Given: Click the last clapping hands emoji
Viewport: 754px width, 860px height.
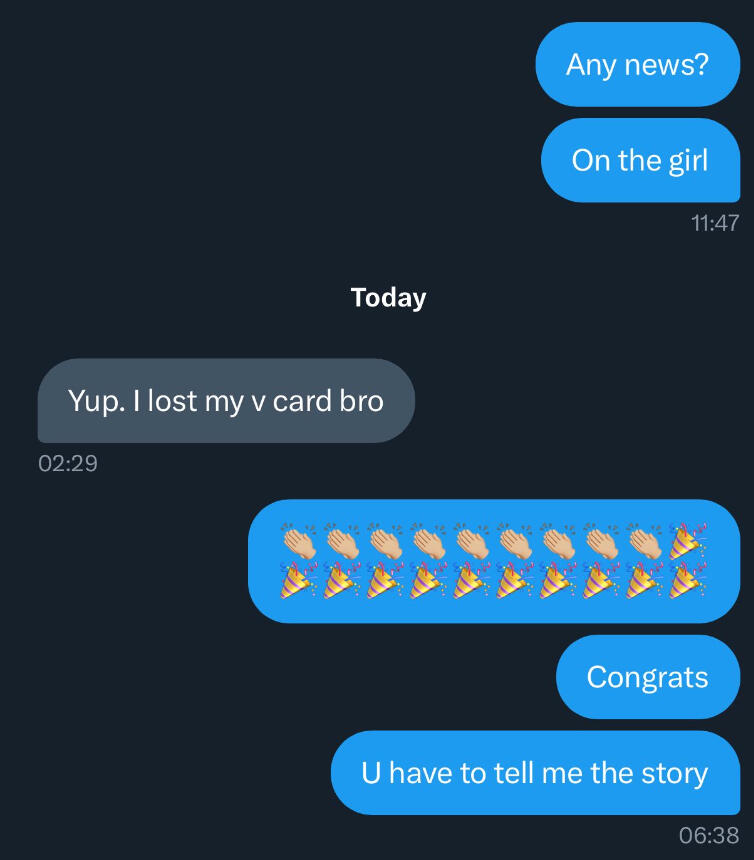Looking at the screenshot, I should [646, 541].
